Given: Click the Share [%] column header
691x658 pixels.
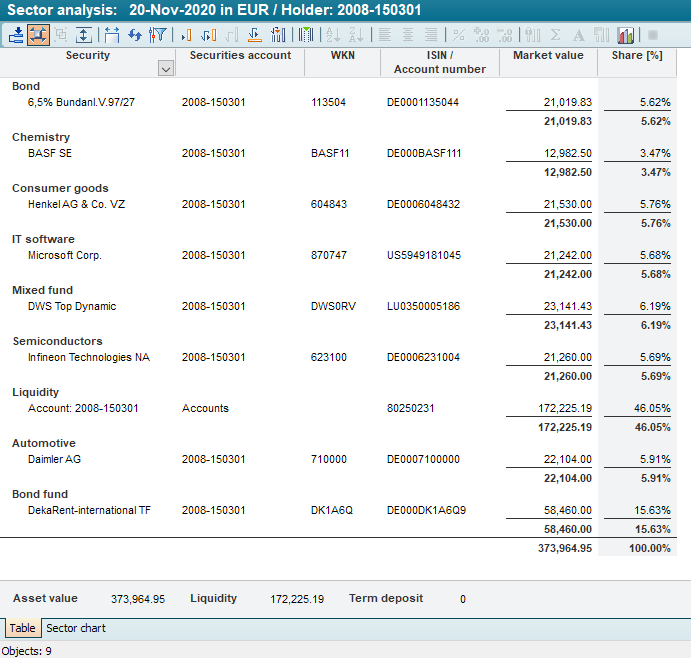Looking at the screenshot, I should coord(637,56).
